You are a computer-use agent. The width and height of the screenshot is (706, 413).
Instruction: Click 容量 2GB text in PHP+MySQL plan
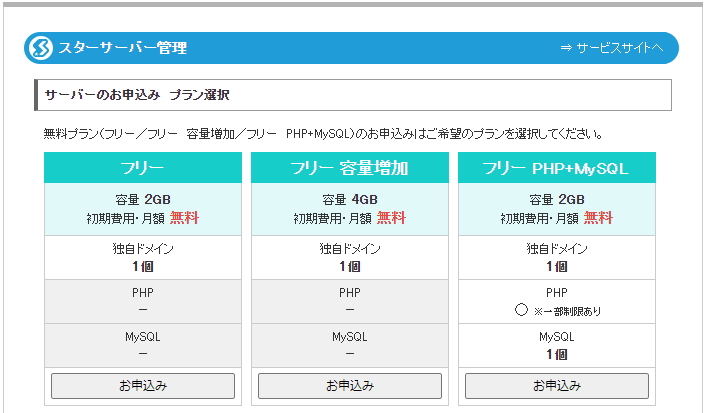[x=557, y=199]
